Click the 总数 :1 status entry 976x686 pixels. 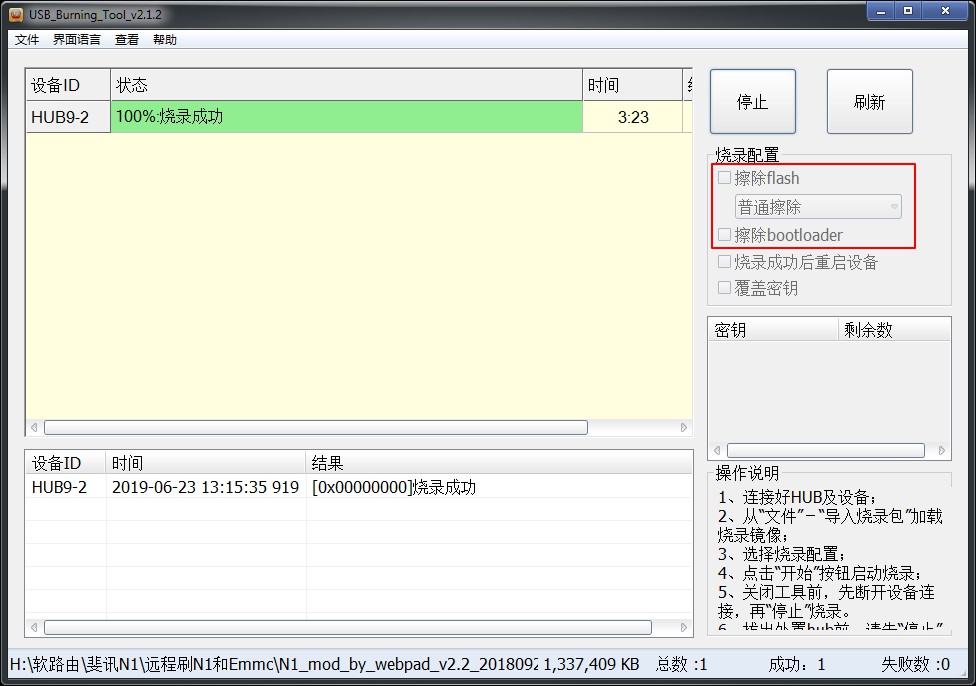[682, 664]
